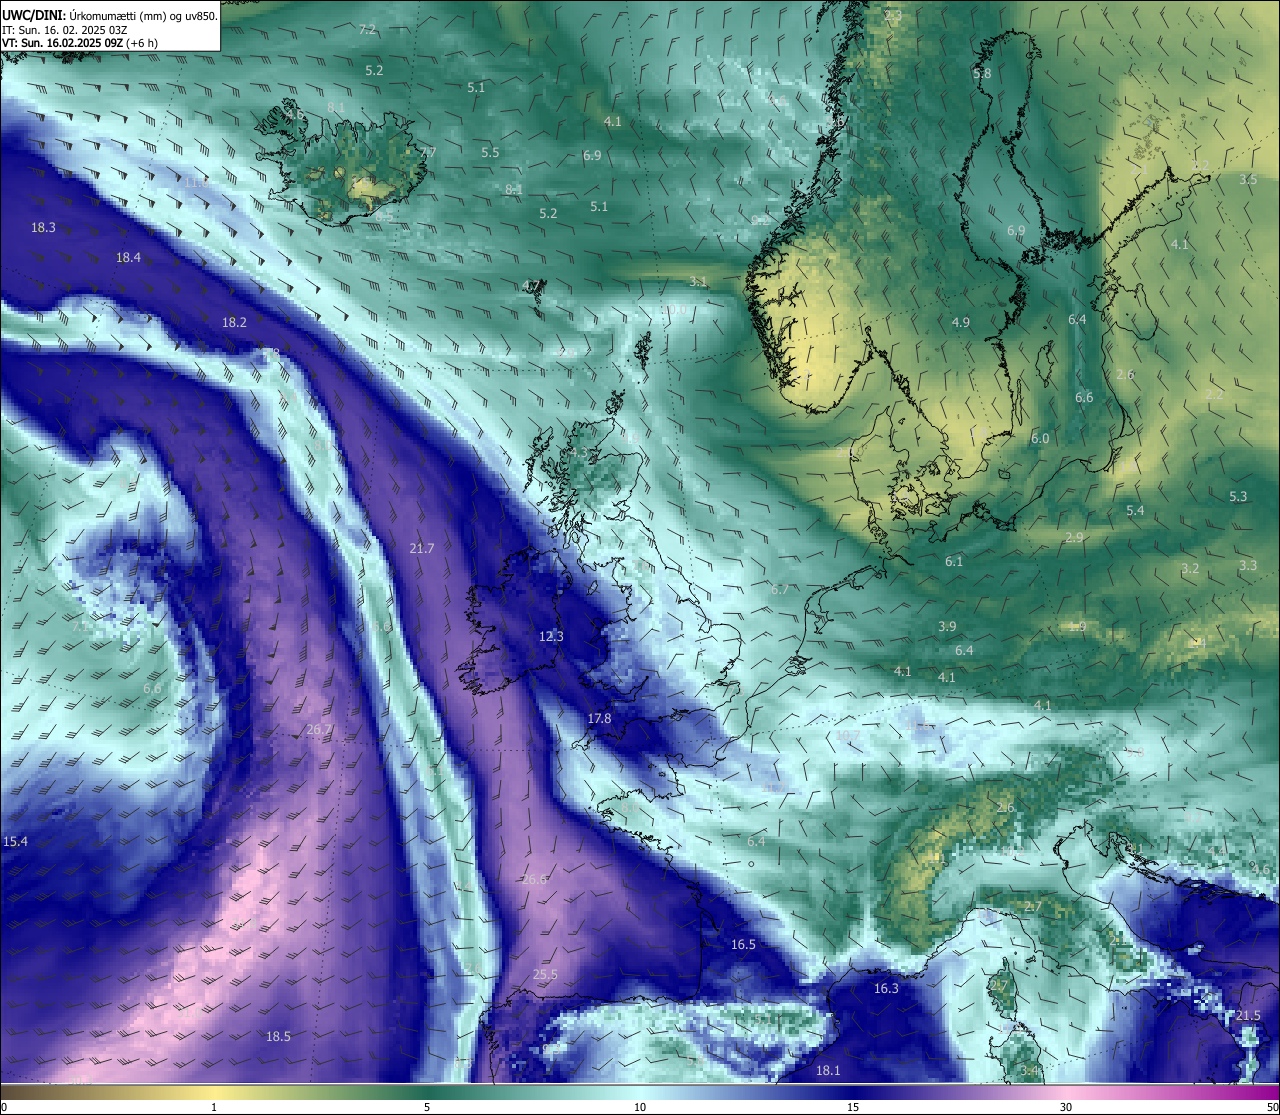Click the map value 18.2

[x=234, y=323]
